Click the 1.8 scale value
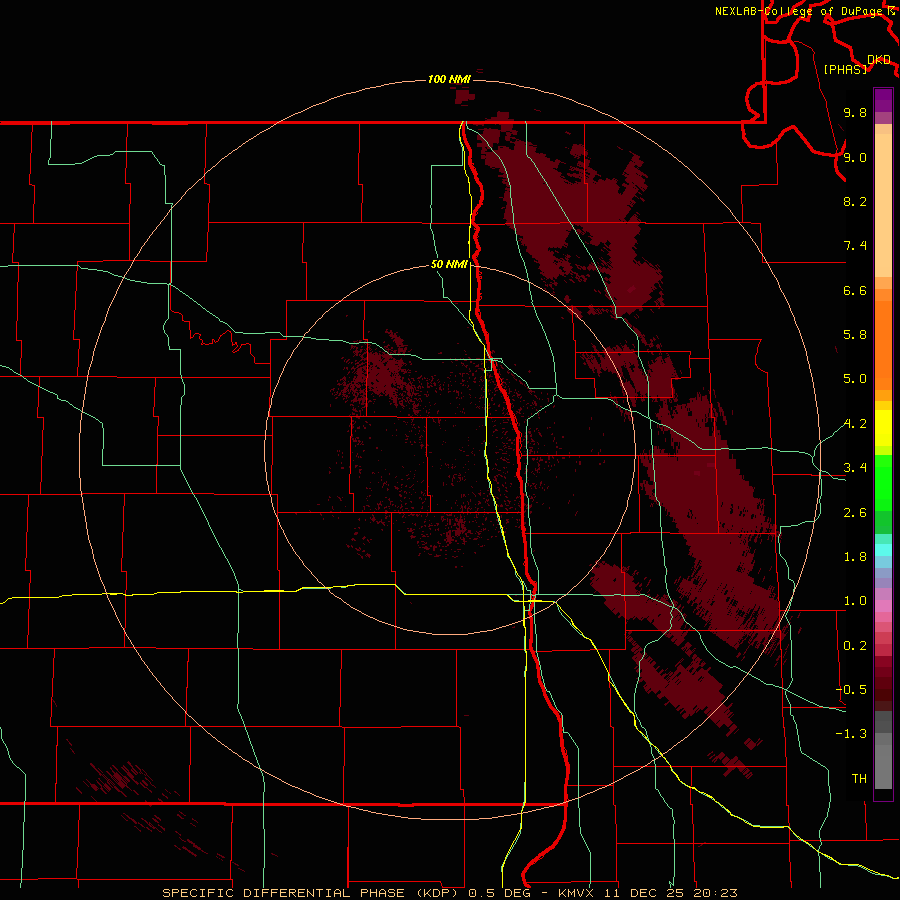This screenshot has height=900, width=900. [855, 557]
